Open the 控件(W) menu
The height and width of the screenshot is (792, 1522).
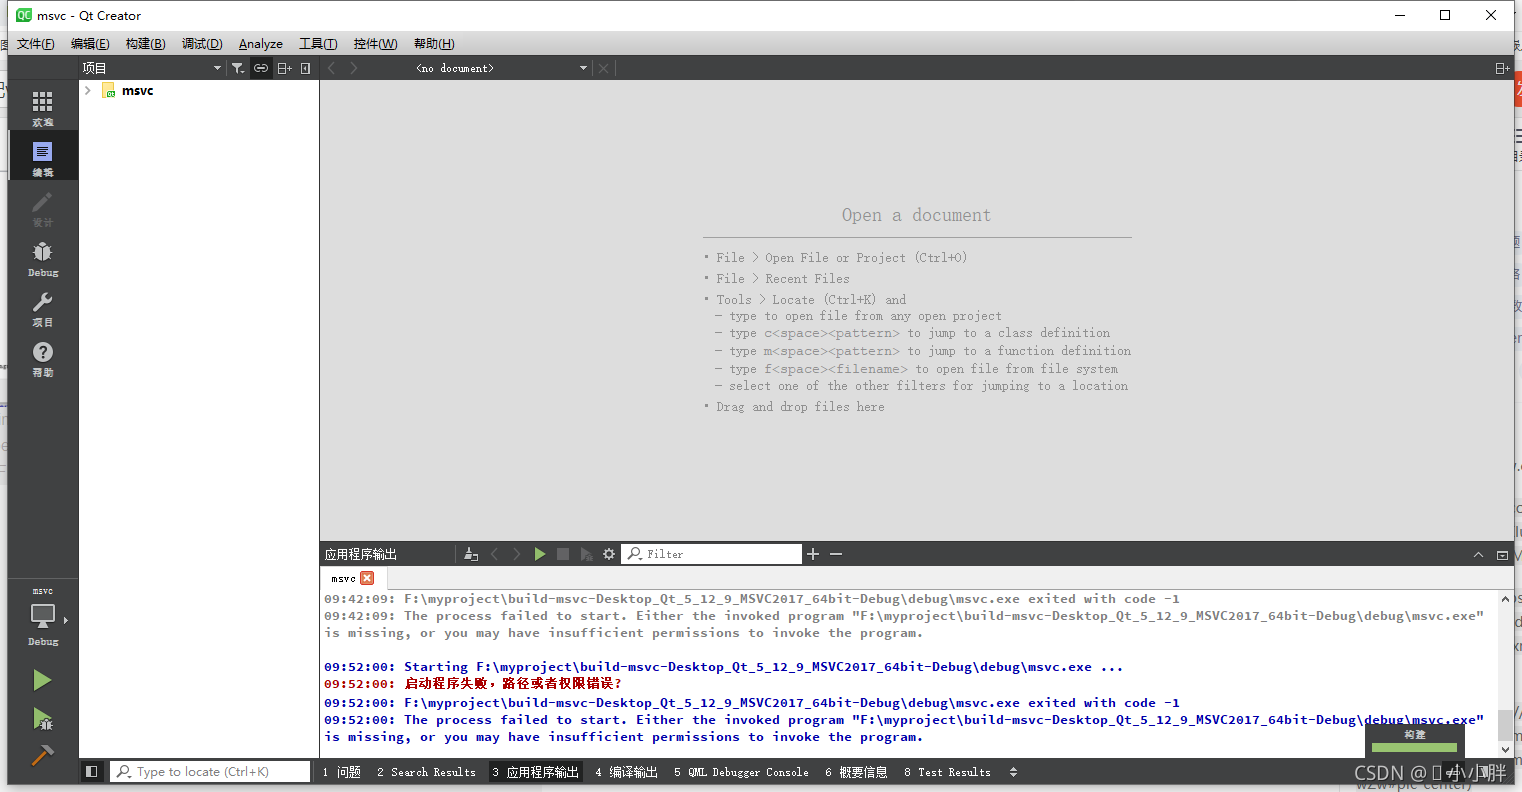point(376,44)
